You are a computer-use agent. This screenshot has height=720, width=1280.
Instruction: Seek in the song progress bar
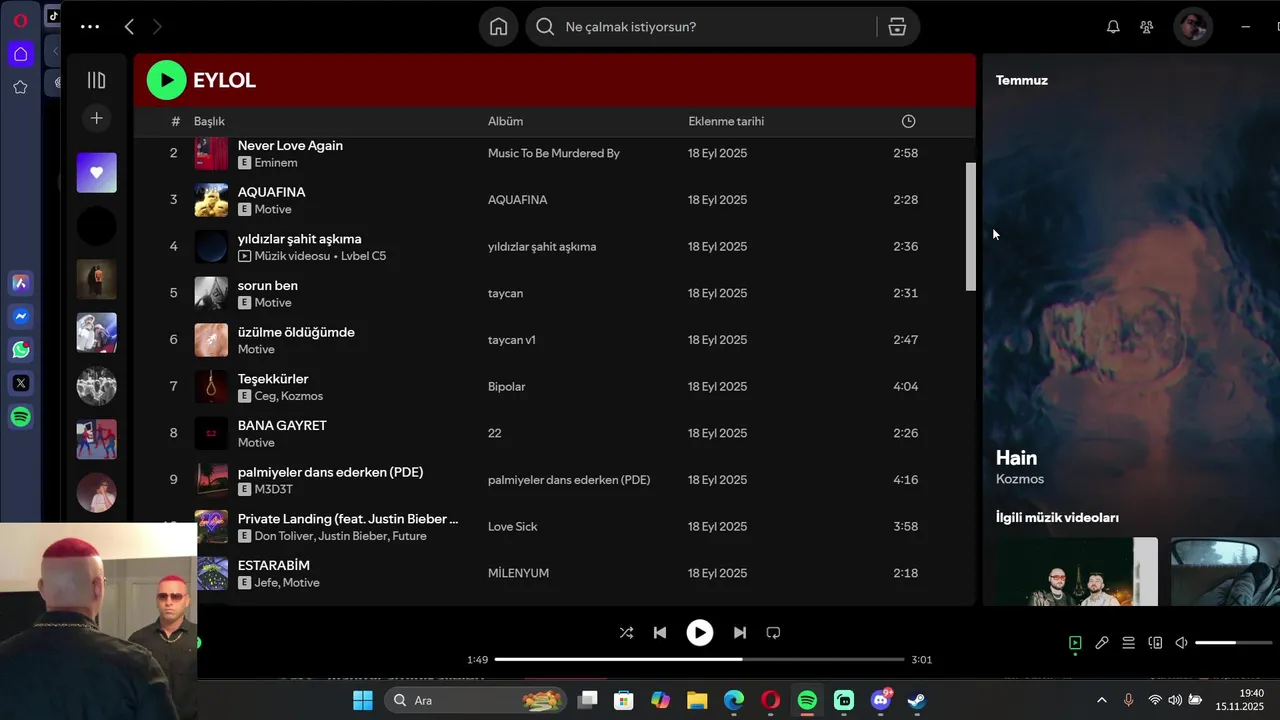[x=699, y=659]
